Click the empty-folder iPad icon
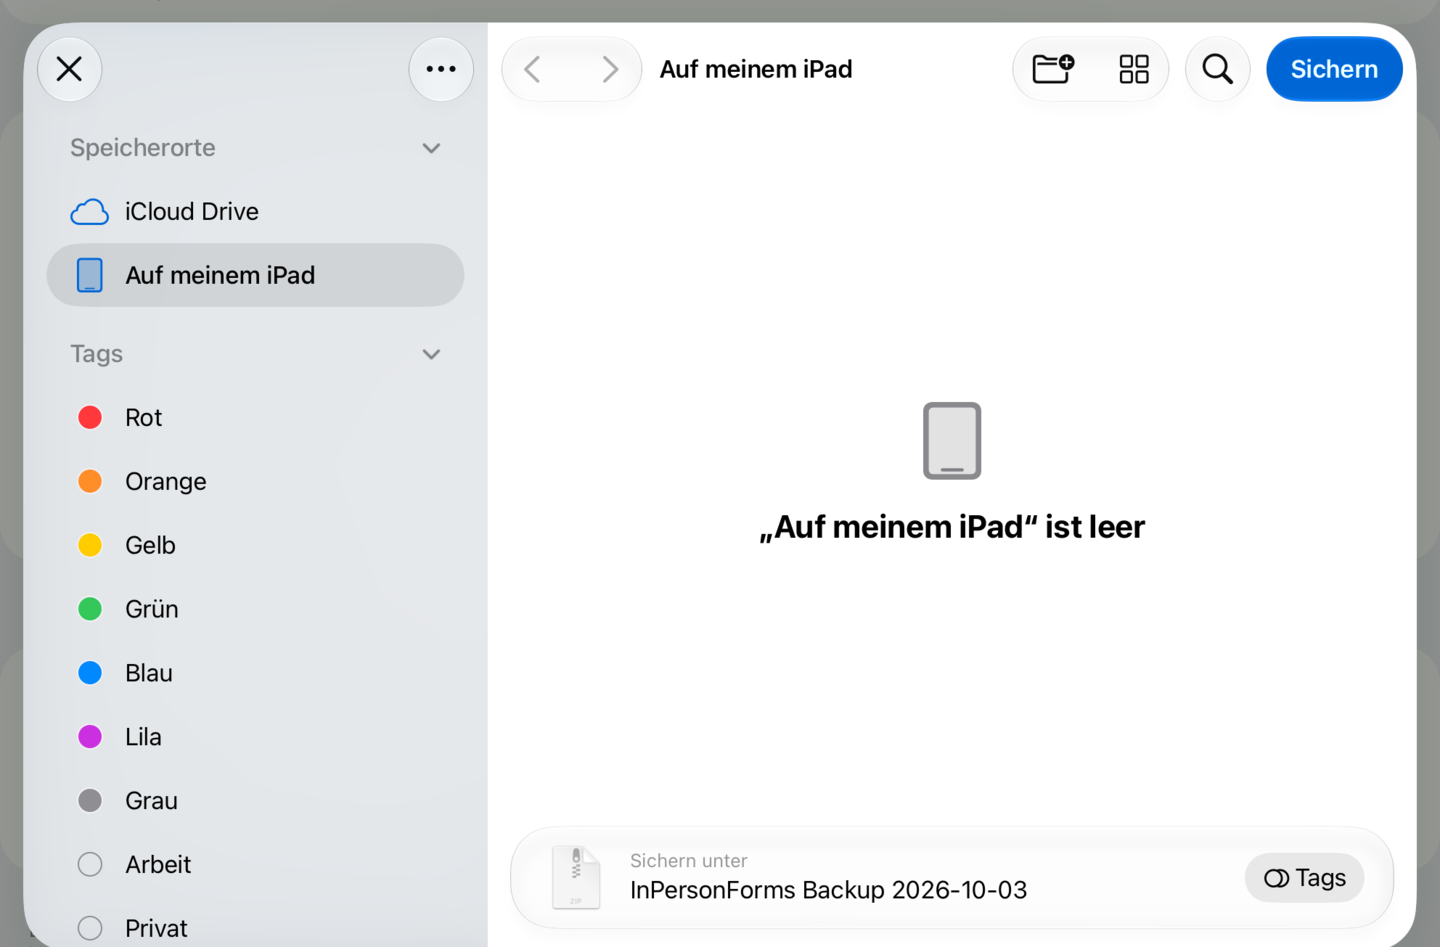The height and width of the screenshot is (947, 1440). pos(952,441)
